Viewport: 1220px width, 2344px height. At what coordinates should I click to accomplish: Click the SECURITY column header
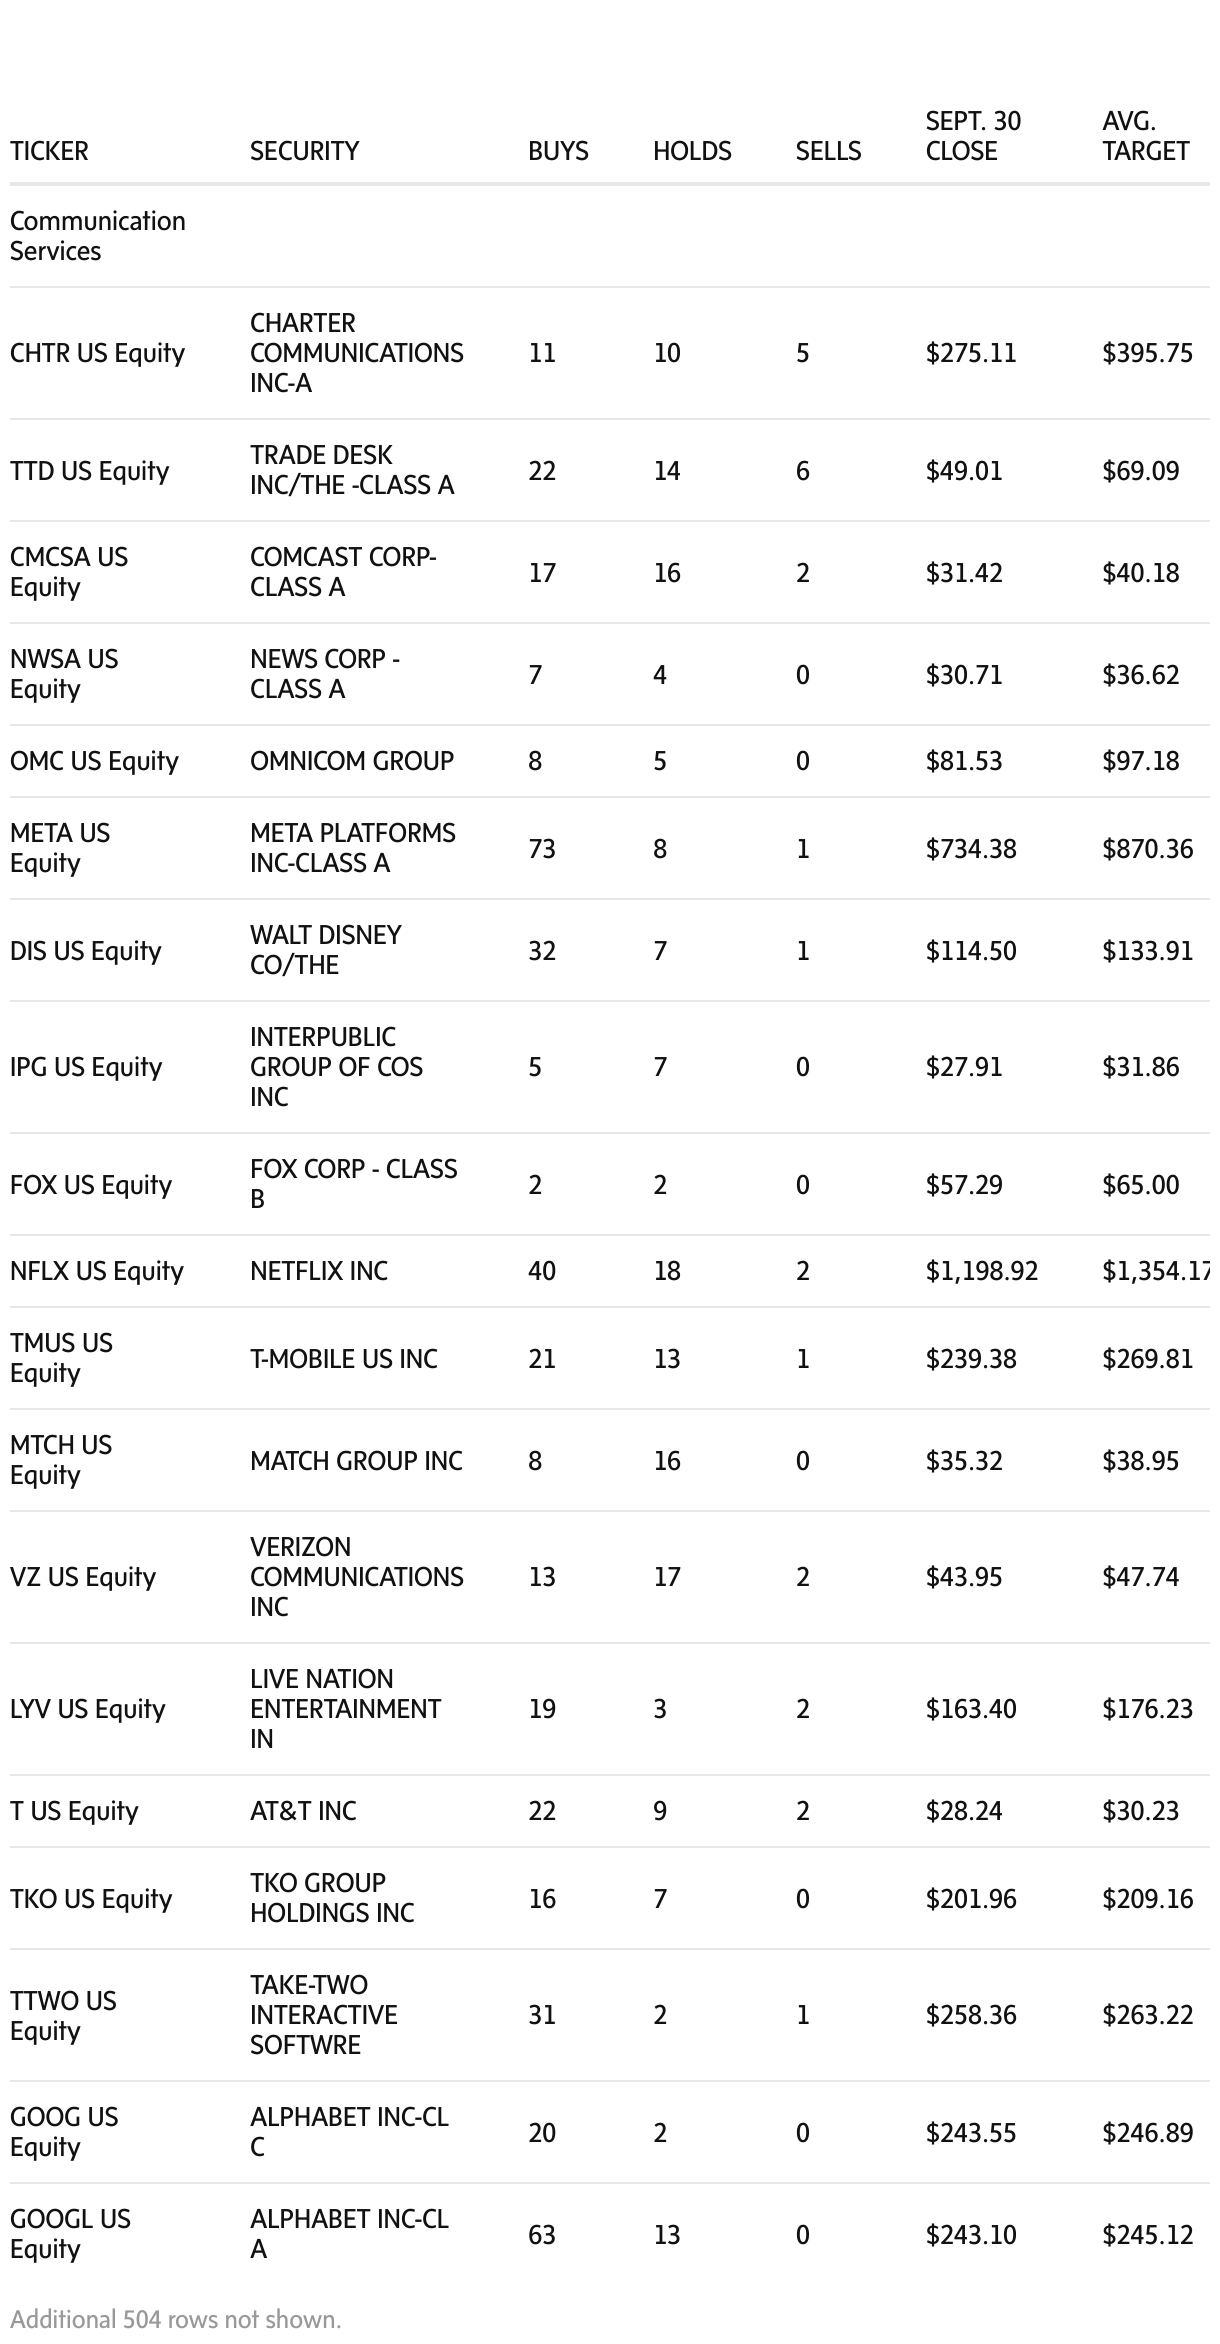click(x=304, y=151)
